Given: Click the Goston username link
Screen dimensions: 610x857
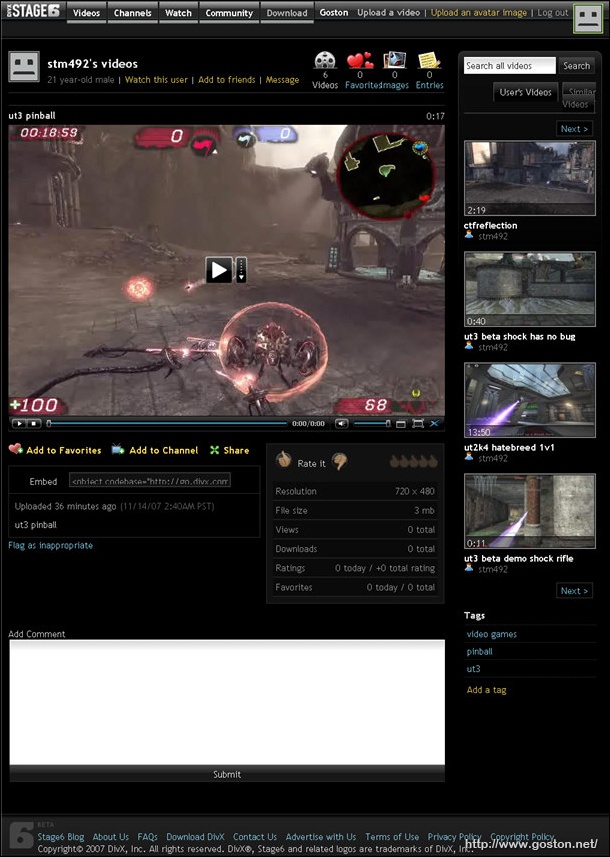Looking at the screenshot, I should [333, 13].
